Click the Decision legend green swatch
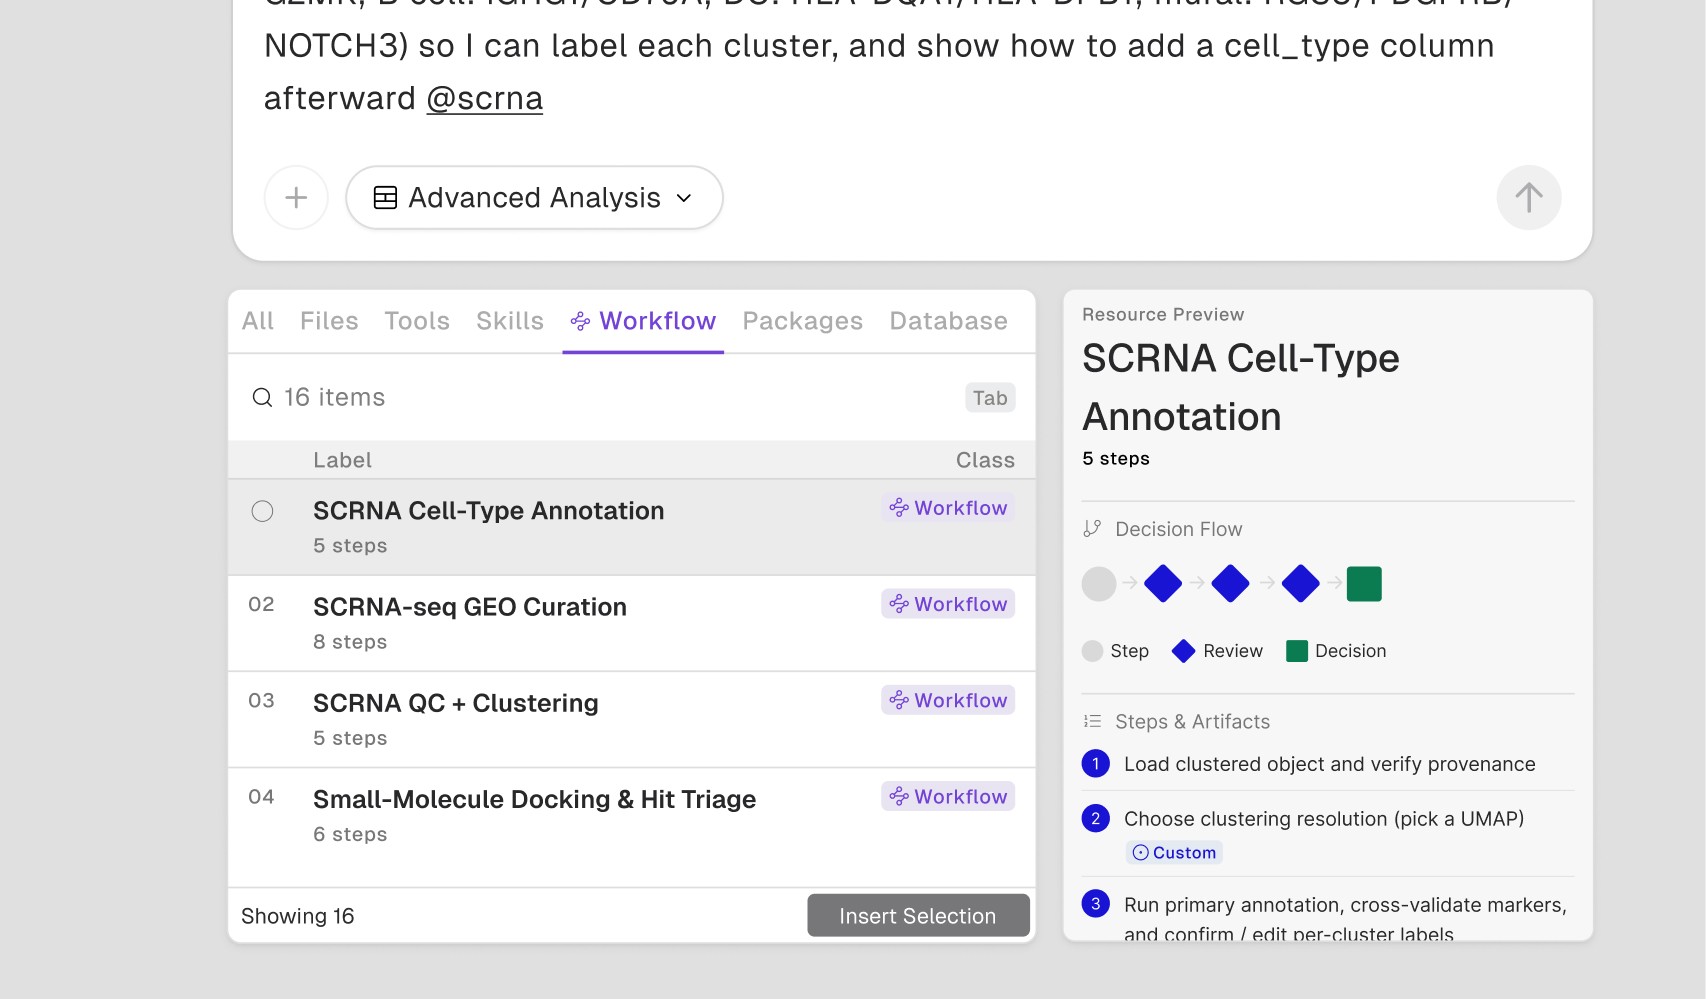The width and height of the screenshot is (1706, 999). coord(1297,651)
